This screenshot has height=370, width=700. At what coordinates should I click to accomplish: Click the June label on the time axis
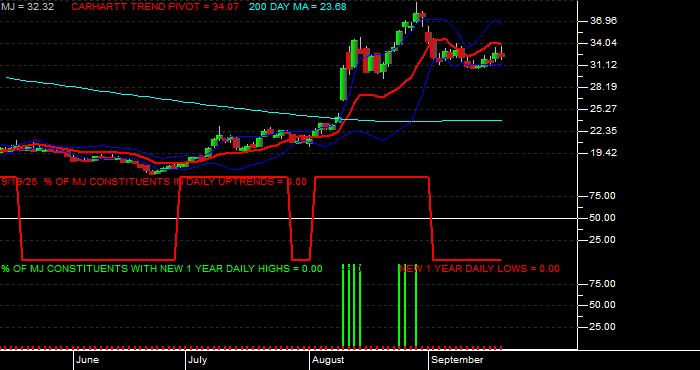(88, 360)
